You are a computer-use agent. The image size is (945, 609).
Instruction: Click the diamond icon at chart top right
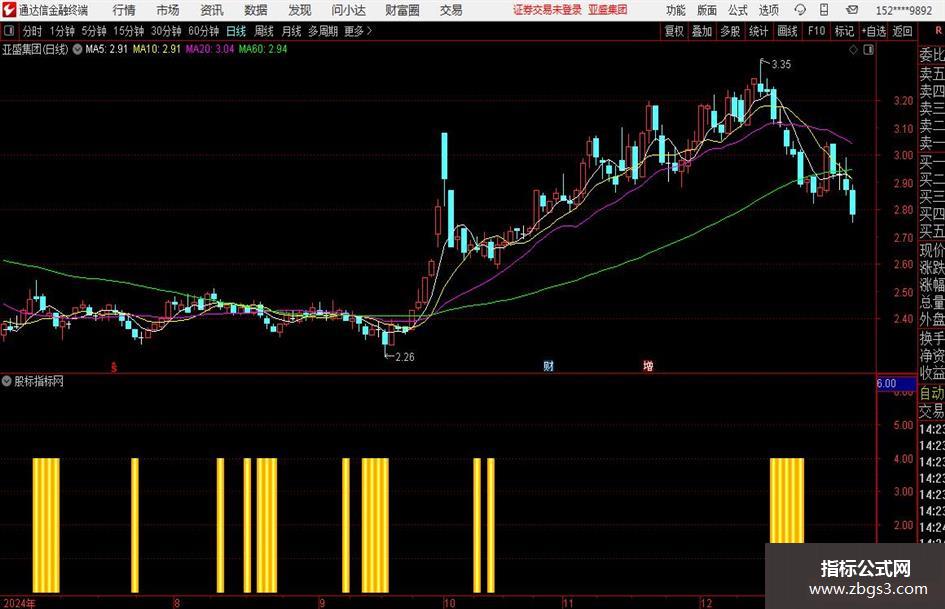click(x=853, y=50)
